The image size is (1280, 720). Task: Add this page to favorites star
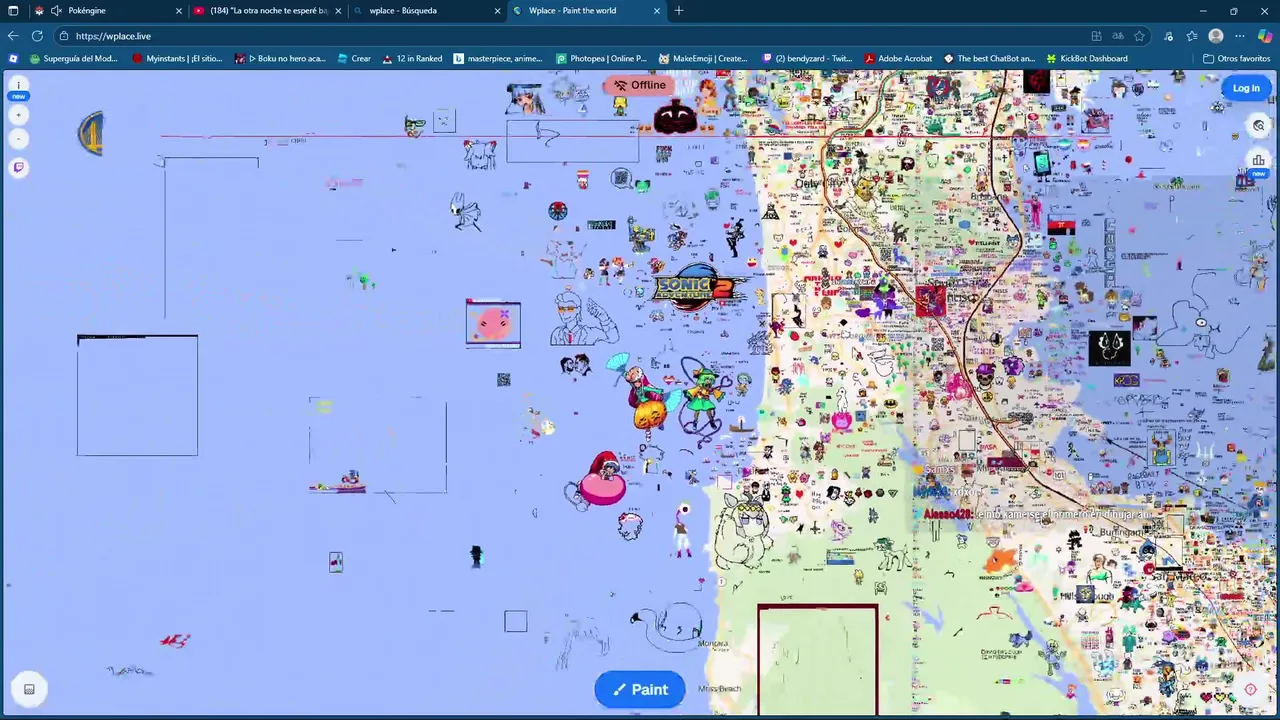point(1139,36)
